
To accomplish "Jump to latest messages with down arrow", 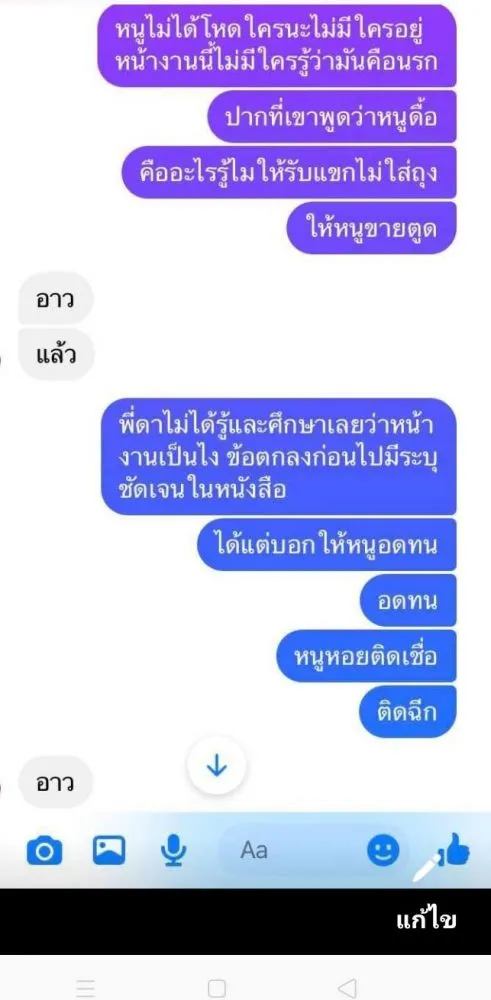I will 217,765.
